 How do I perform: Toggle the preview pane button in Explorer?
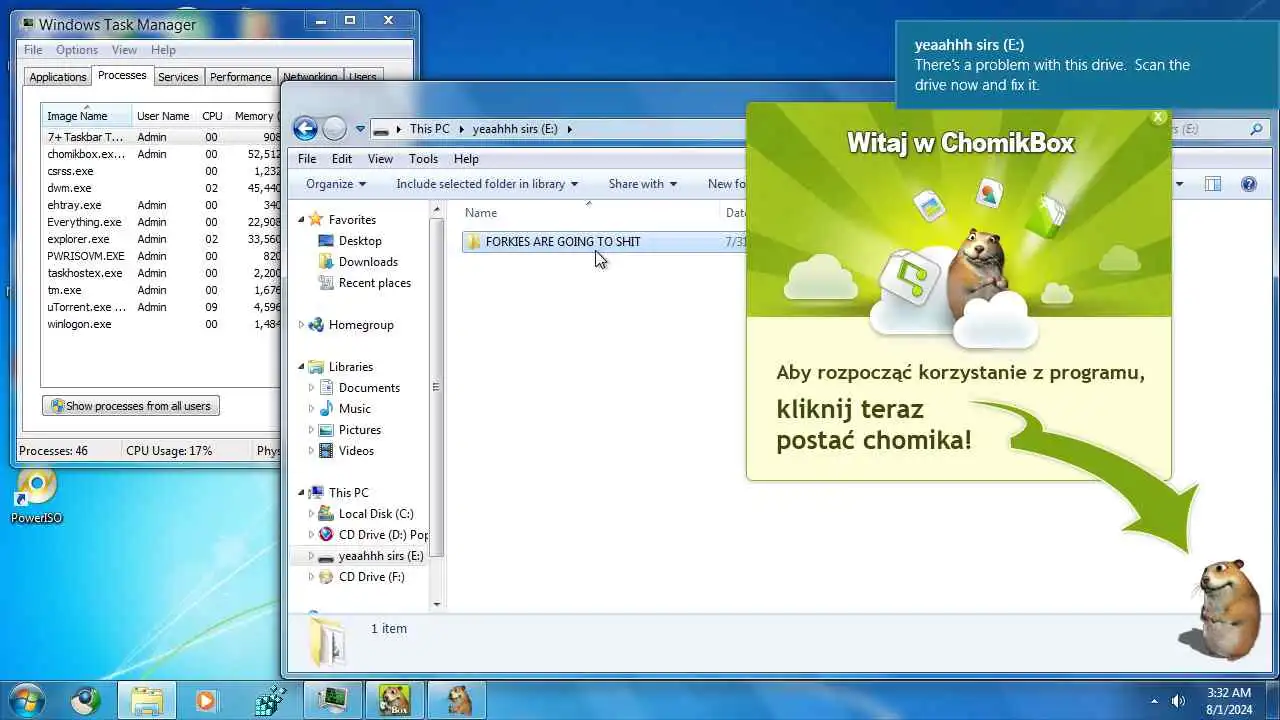coord(1213,184)
